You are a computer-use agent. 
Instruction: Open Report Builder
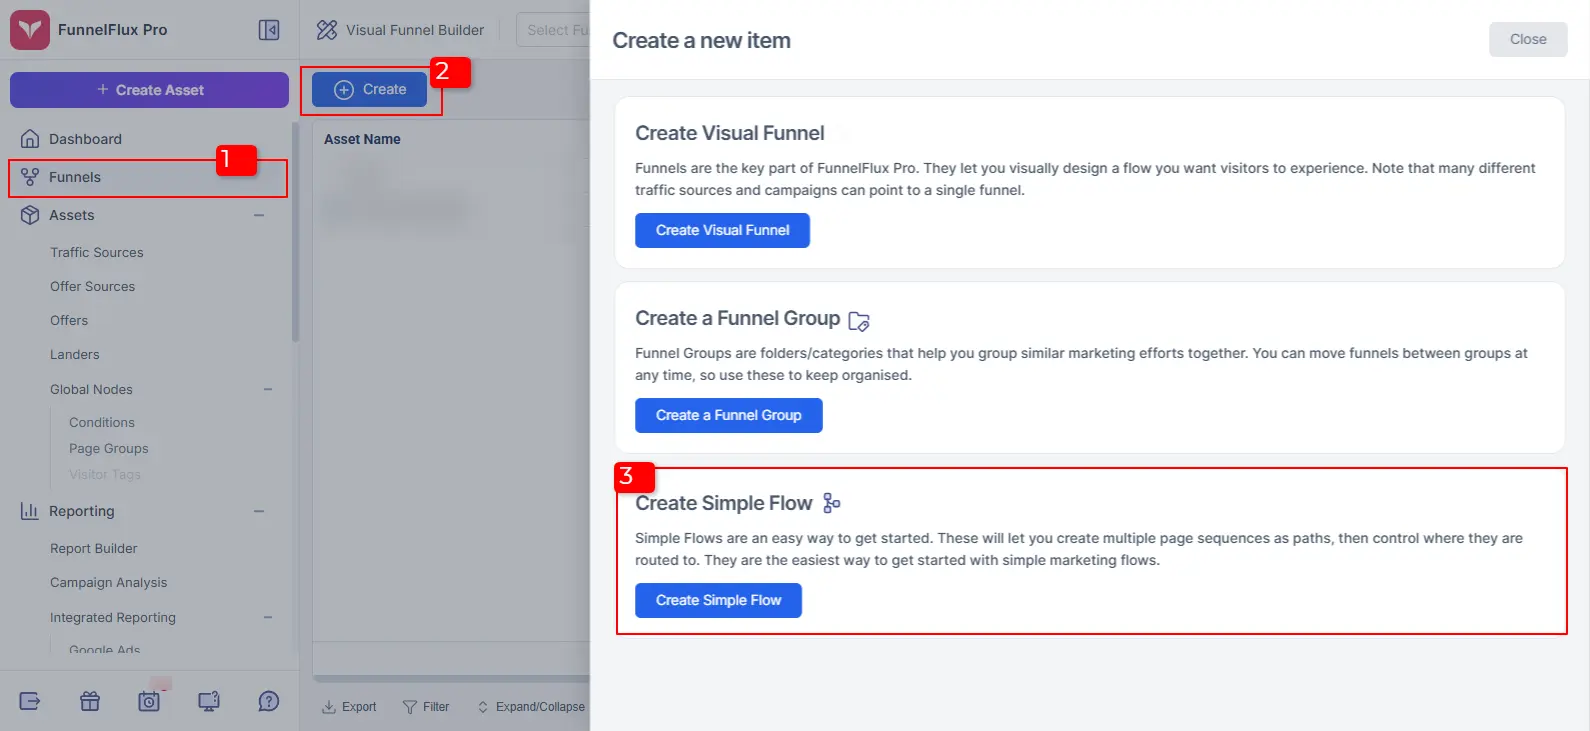point(94,549)
